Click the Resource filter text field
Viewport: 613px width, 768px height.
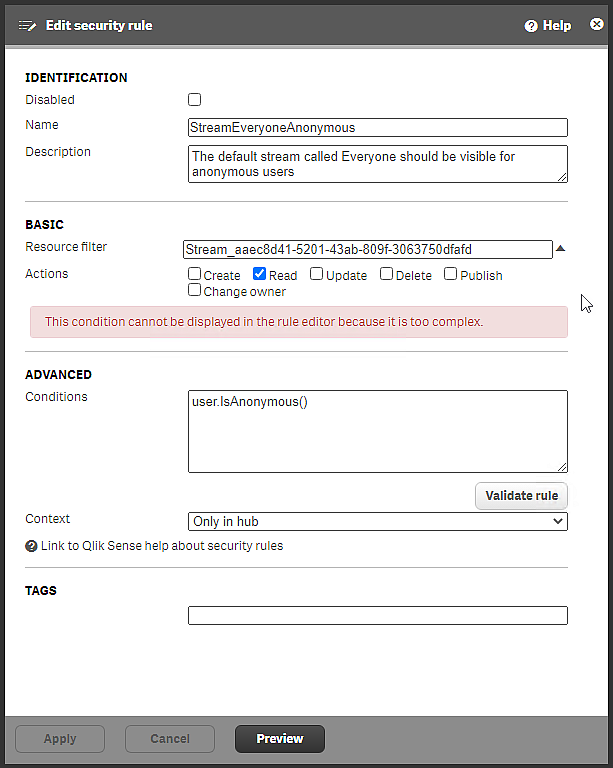click(367, 249)
